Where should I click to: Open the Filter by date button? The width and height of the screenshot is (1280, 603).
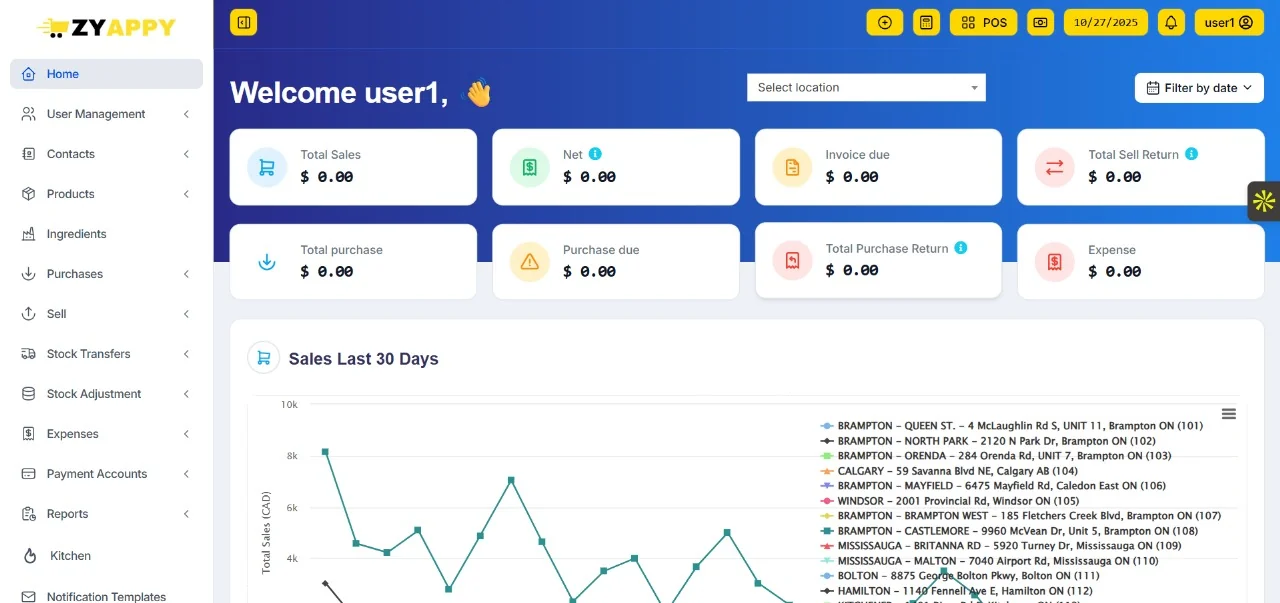tap(1198, 87)
